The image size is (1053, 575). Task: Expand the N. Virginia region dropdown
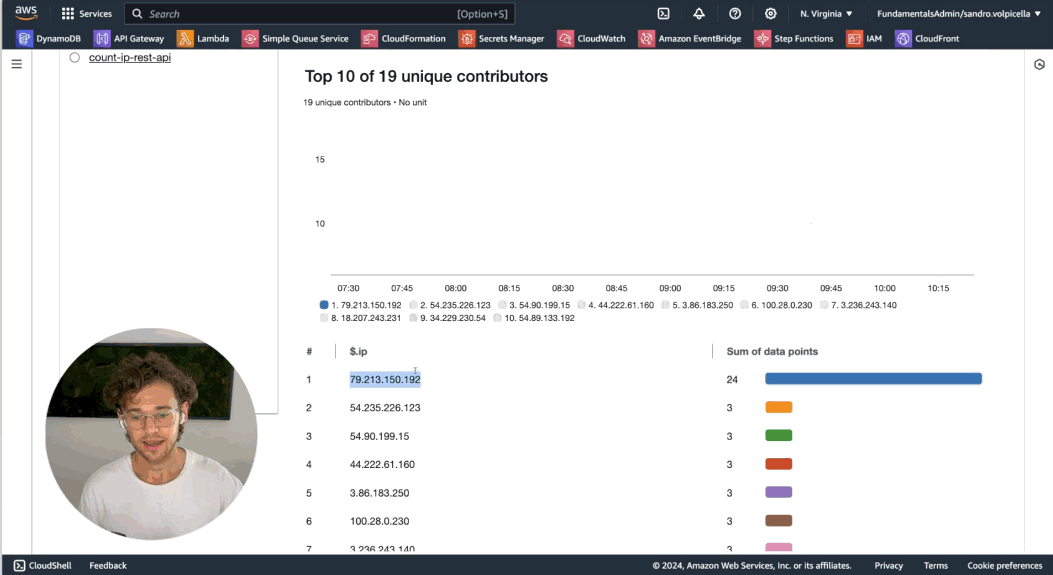(826, 13)
